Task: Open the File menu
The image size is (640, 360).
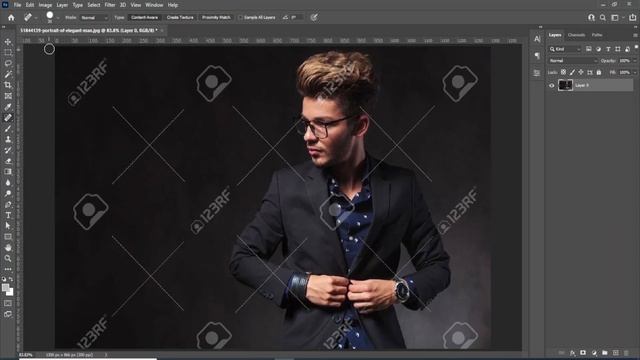Action: click(x=17, y=5)
